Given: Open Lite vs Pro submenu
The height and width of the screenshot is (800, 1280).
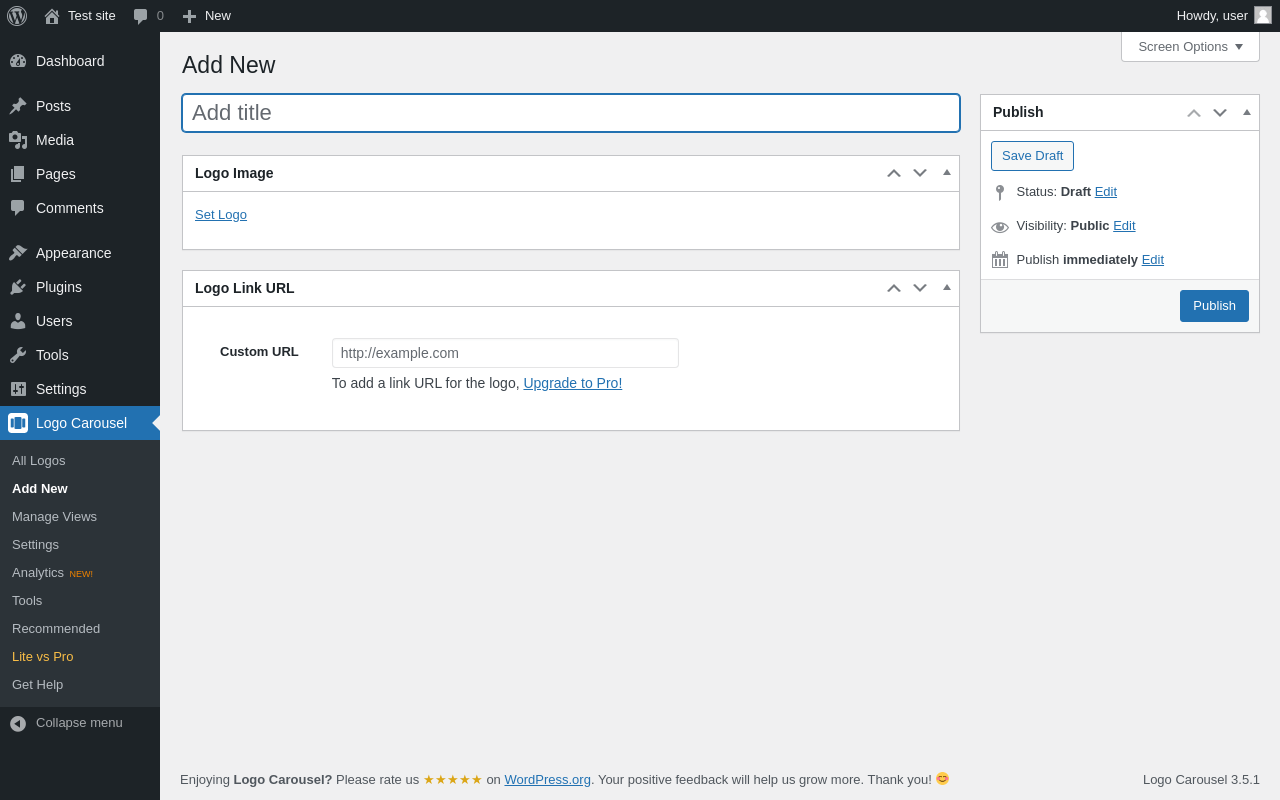Looking at the screenshot, I should (80, 657).
